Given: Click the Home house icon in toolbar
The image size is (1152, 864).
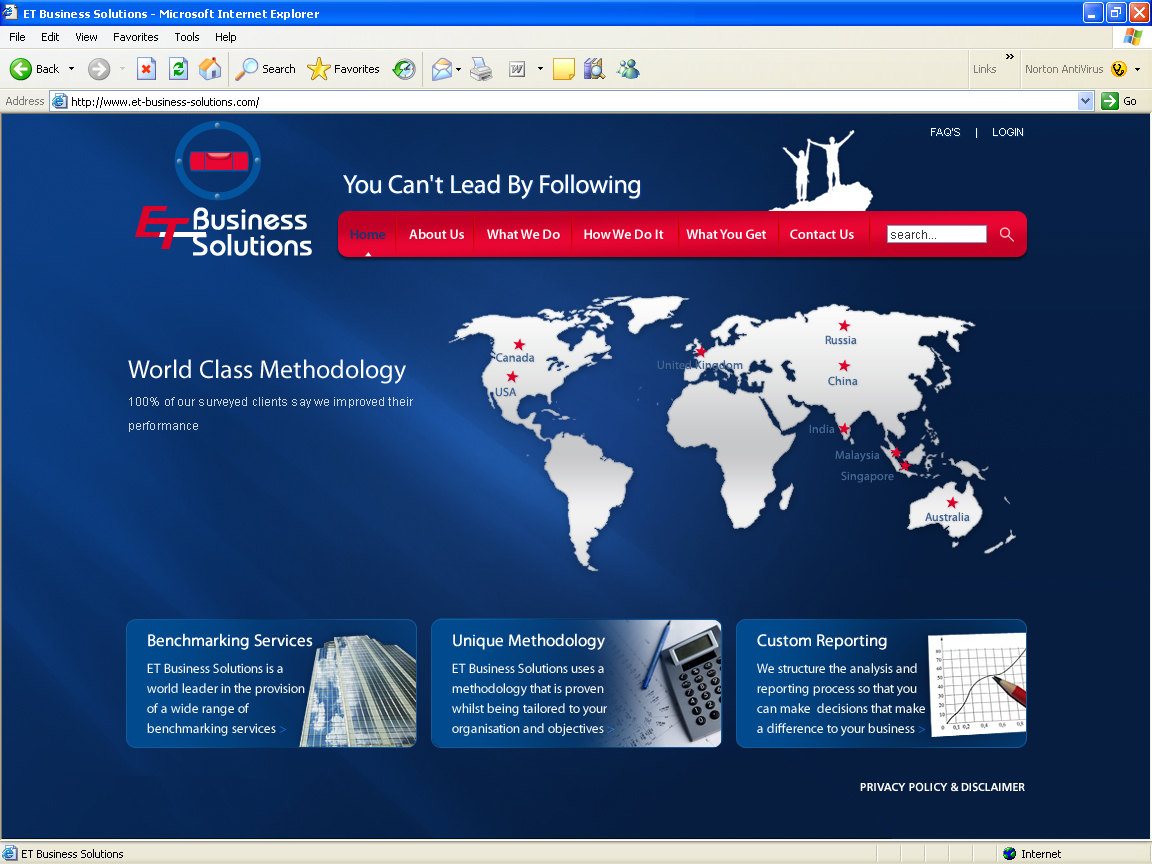Looking at the screenshot, I should 210,69.
